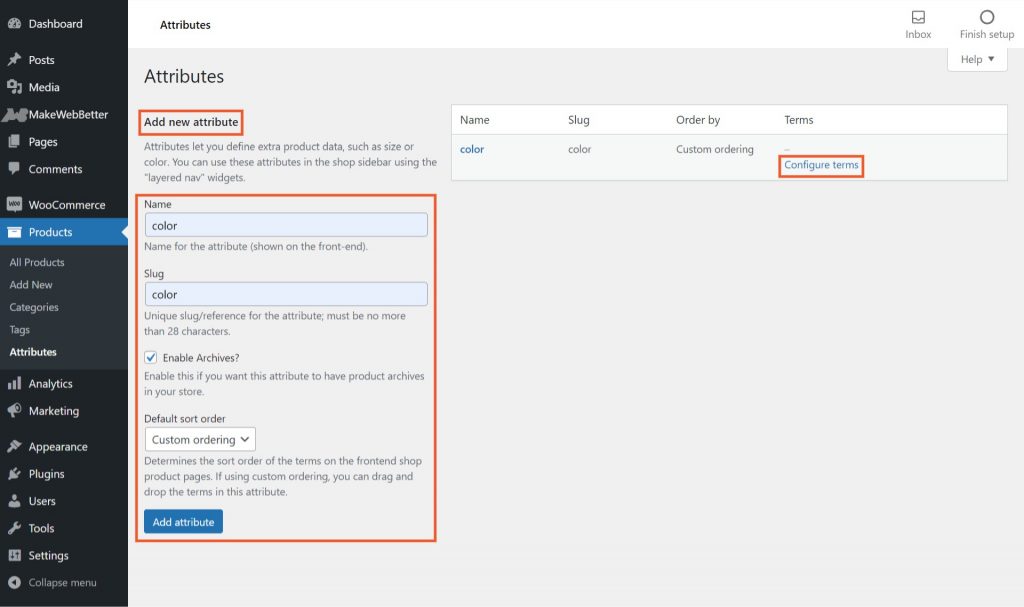Click the Add new attribute heading
The height and width of the screenshot is (607, 1024).
click(191, 122)
